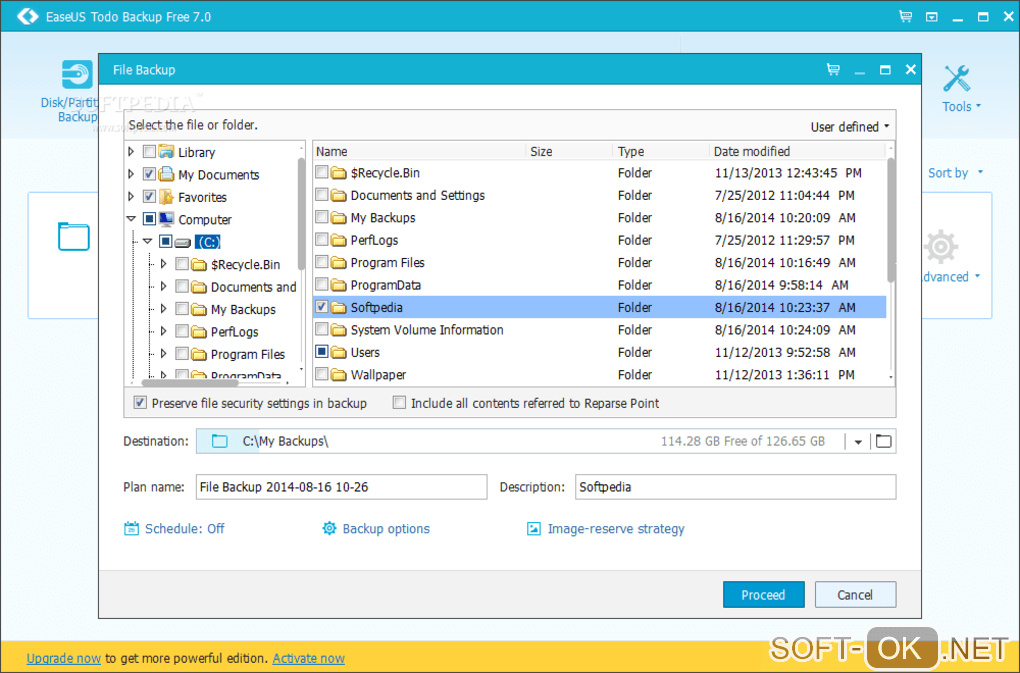Collapse the Computer tree node
Image resolution: width=1020 pixels, height=673 pixels.
pos(131,219)
